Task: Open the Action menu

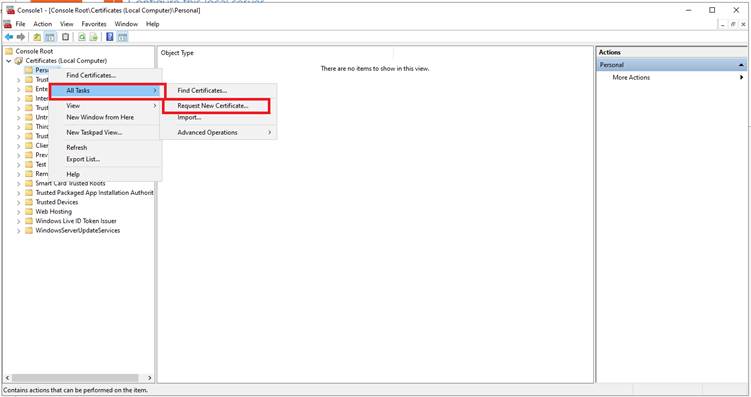Action: (x=43, y=24)
